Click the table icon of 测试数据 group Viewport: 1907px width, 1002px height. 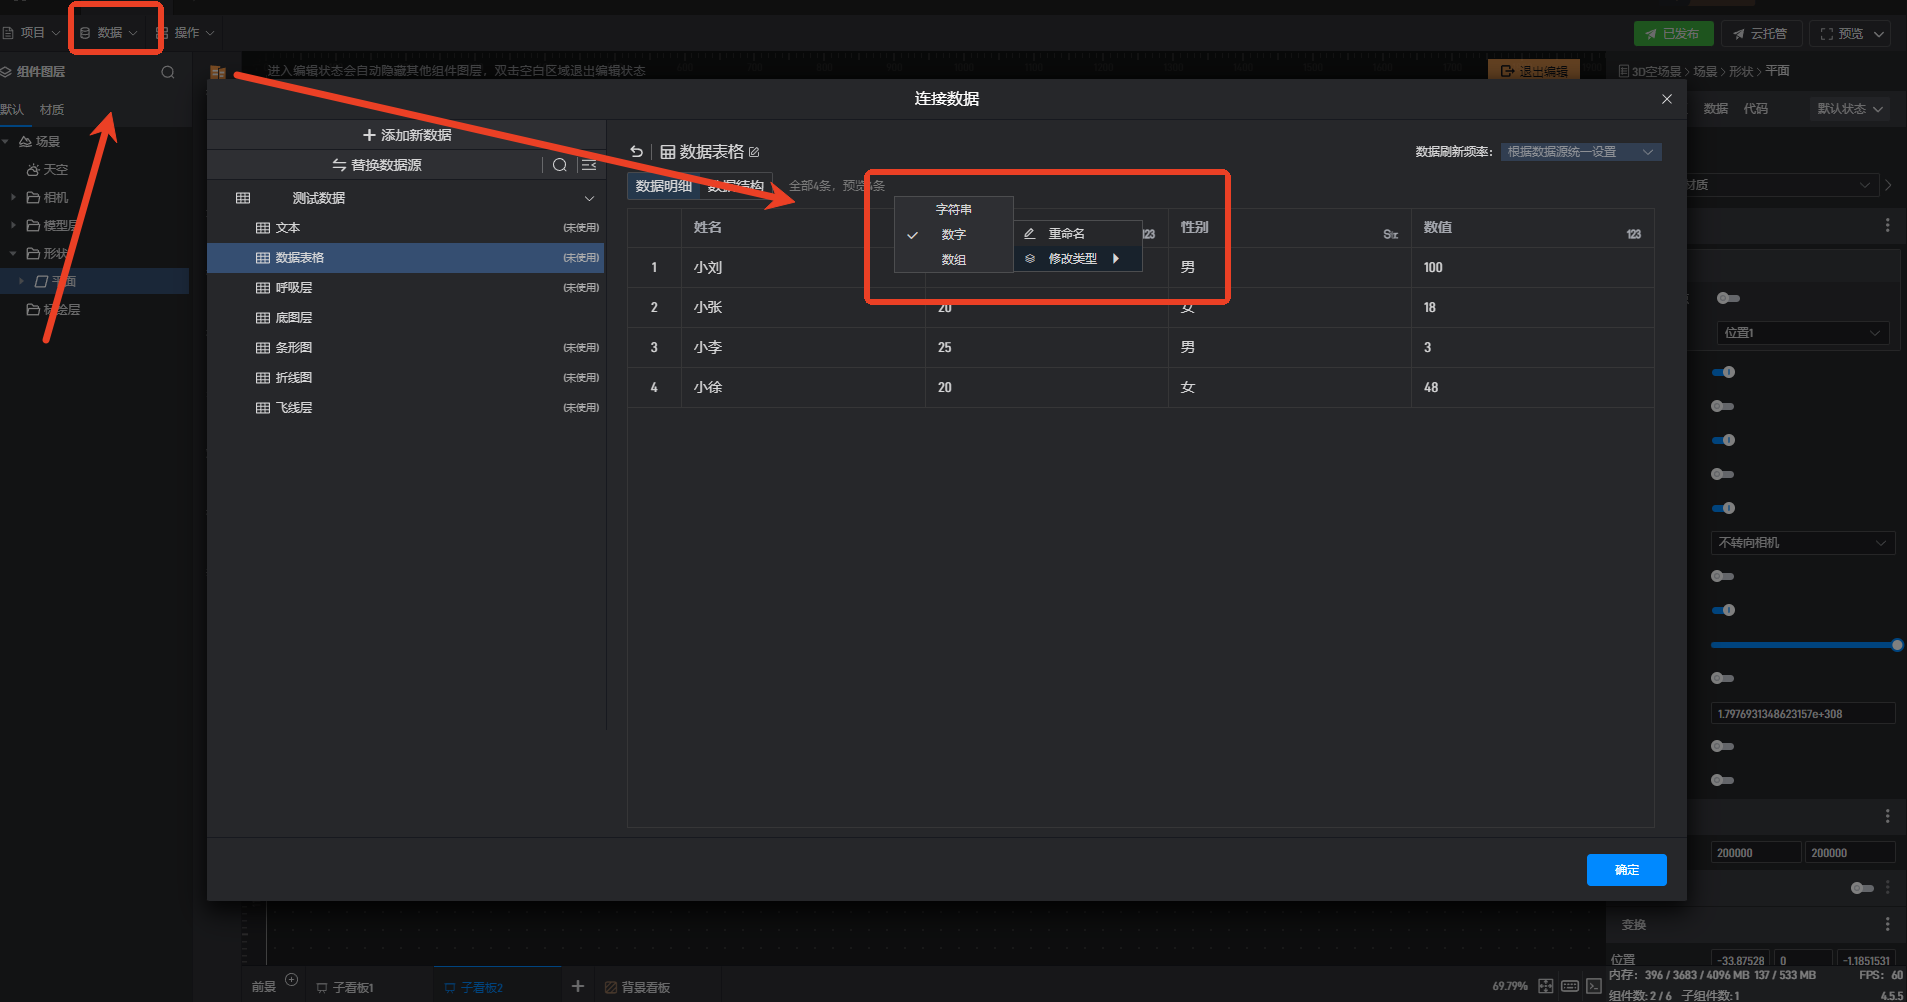click(243, 198)
